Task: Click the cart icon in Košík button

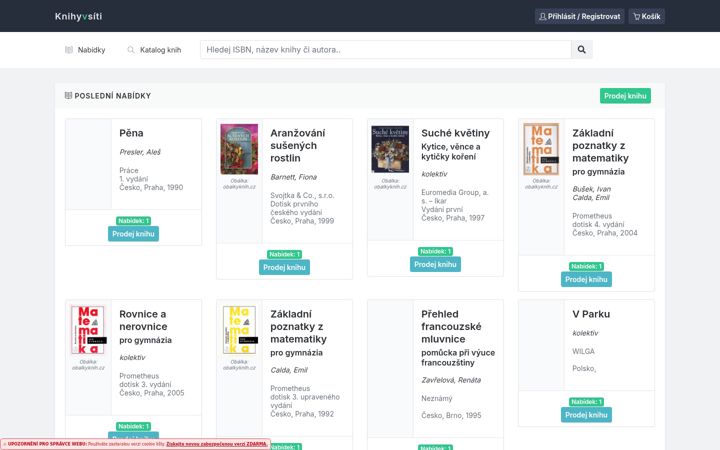Action: tap(636, 17)
